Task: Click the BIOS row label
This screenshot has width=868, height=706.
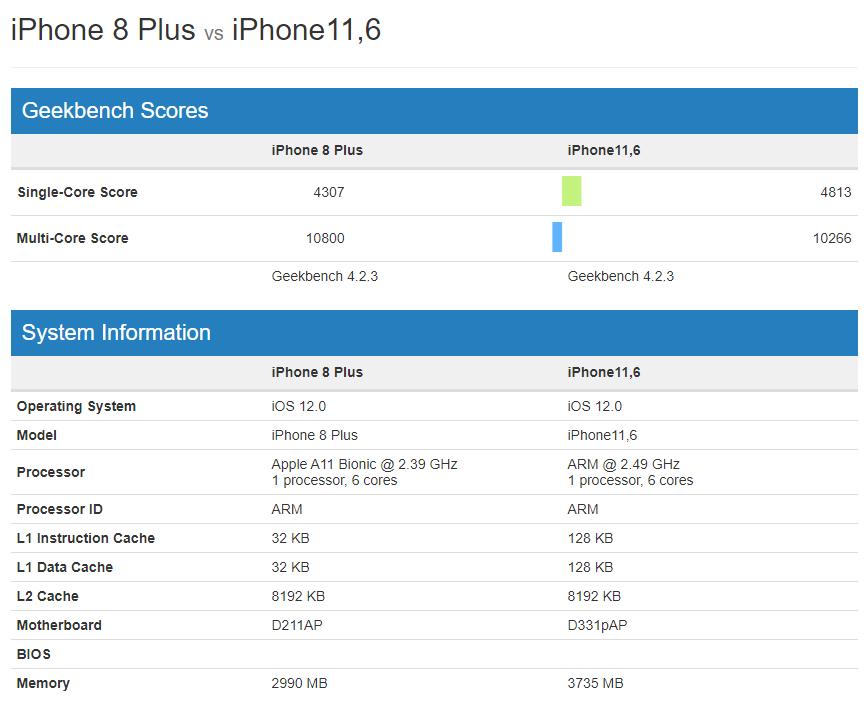Action: coord(33,654)
